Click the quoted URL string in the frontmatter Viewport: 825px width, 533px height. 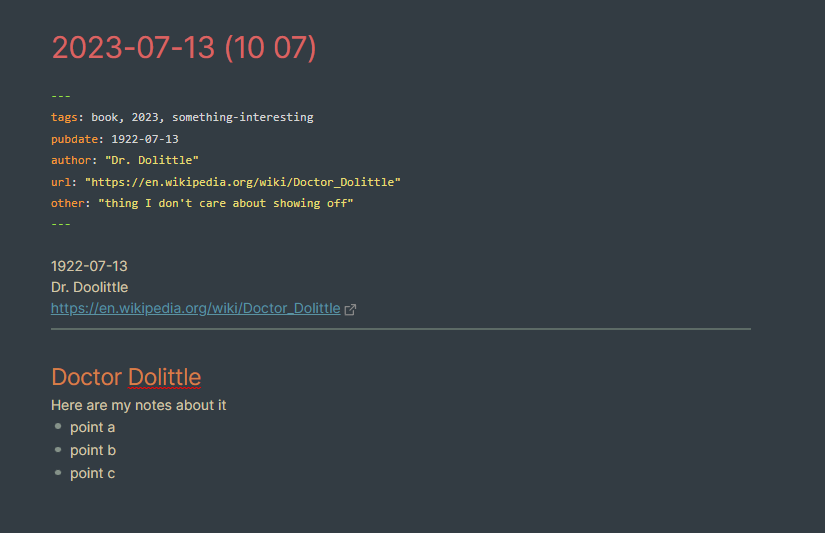(x=242, y=182)
